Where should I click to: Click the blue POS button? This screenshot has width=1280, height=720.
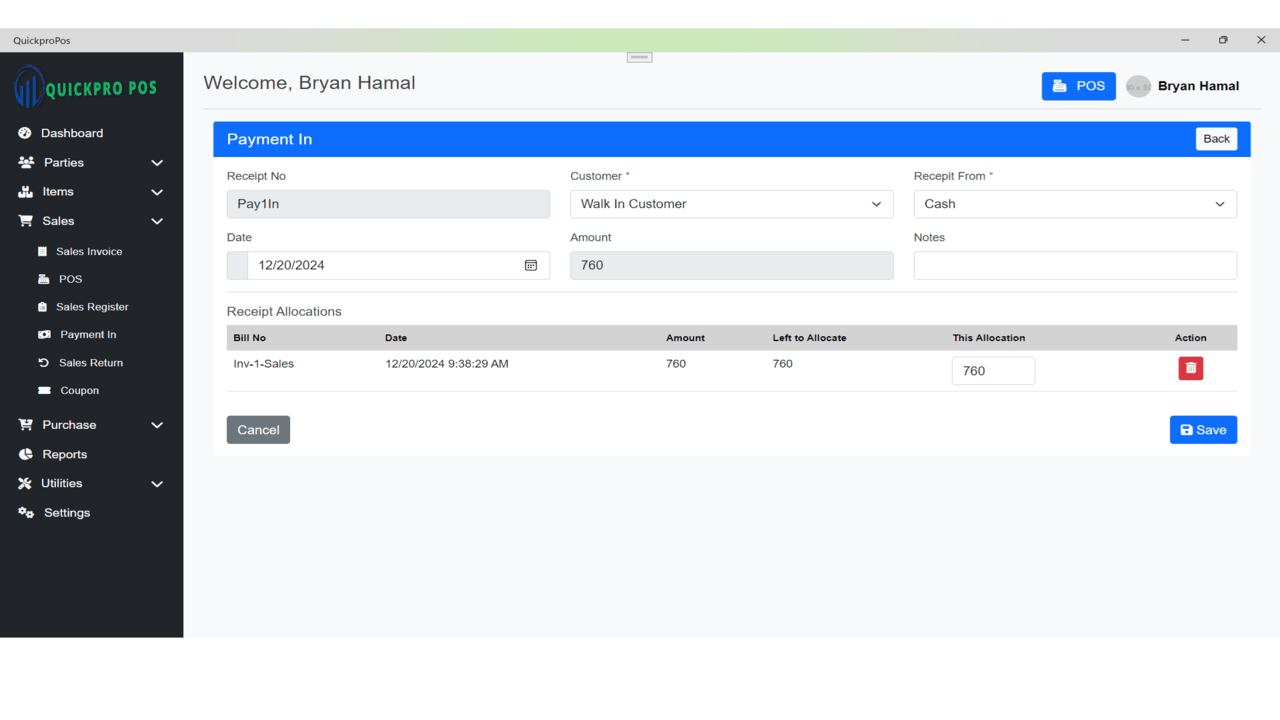click(x=1078, y=86)
